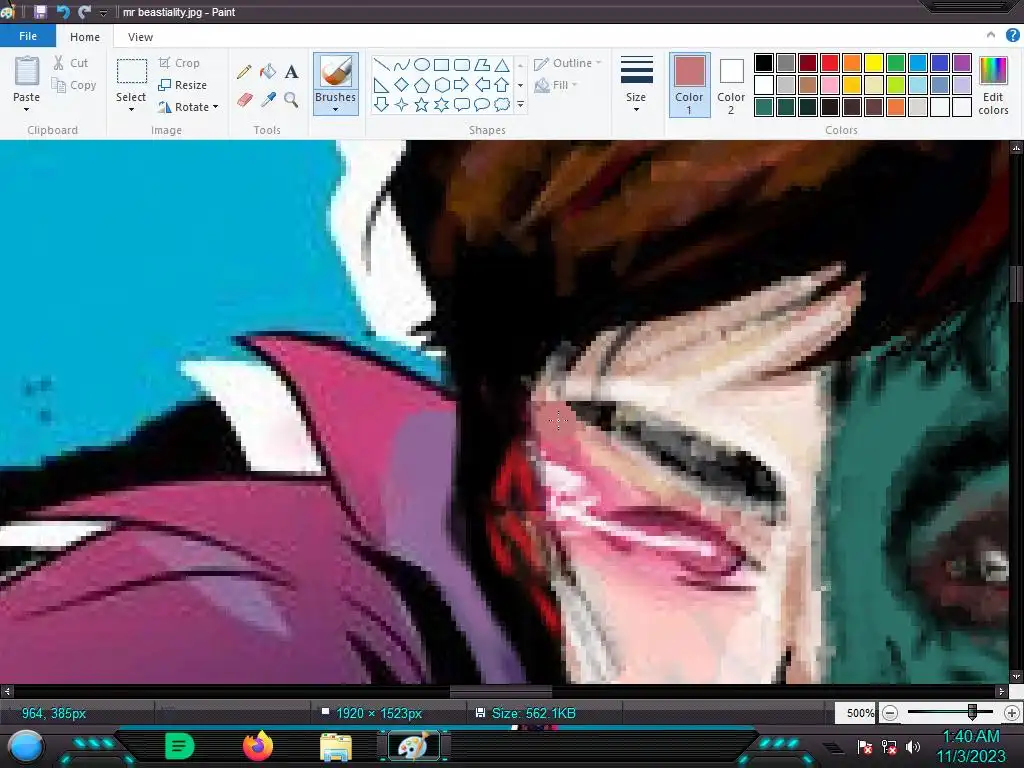Image resolution: width=1024 pixels, height=768 pixels.
Task: Undo the last action
Action: coord(63,12)
